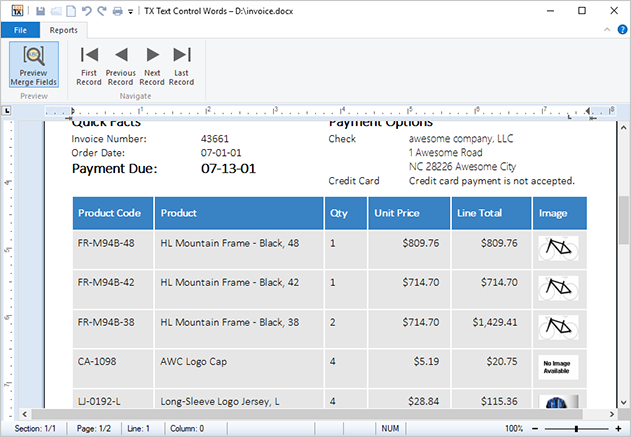The width and height of the screenshot is (631, 437).
Task: Click the Redo arrow icon
Action: [x=102, y=11]
